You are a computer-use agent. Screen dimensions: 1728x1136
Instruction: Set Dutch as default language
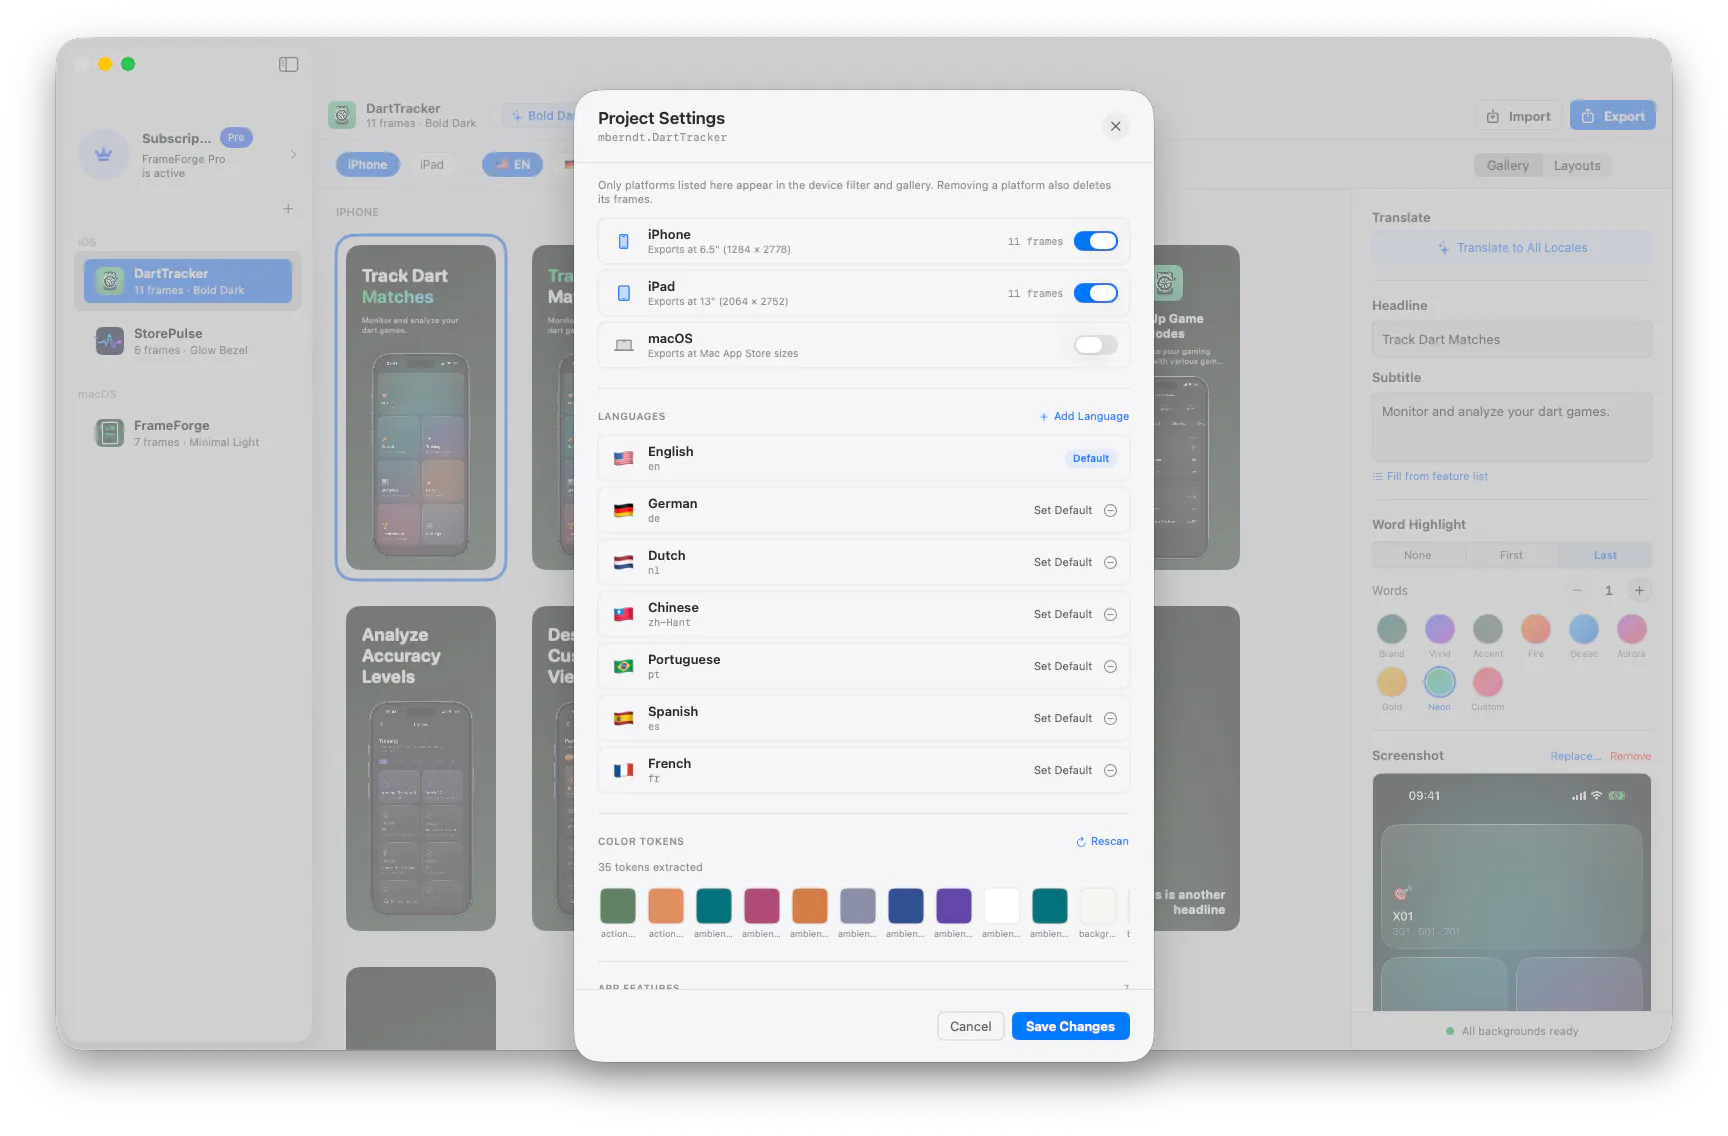tap(1062, 562)
